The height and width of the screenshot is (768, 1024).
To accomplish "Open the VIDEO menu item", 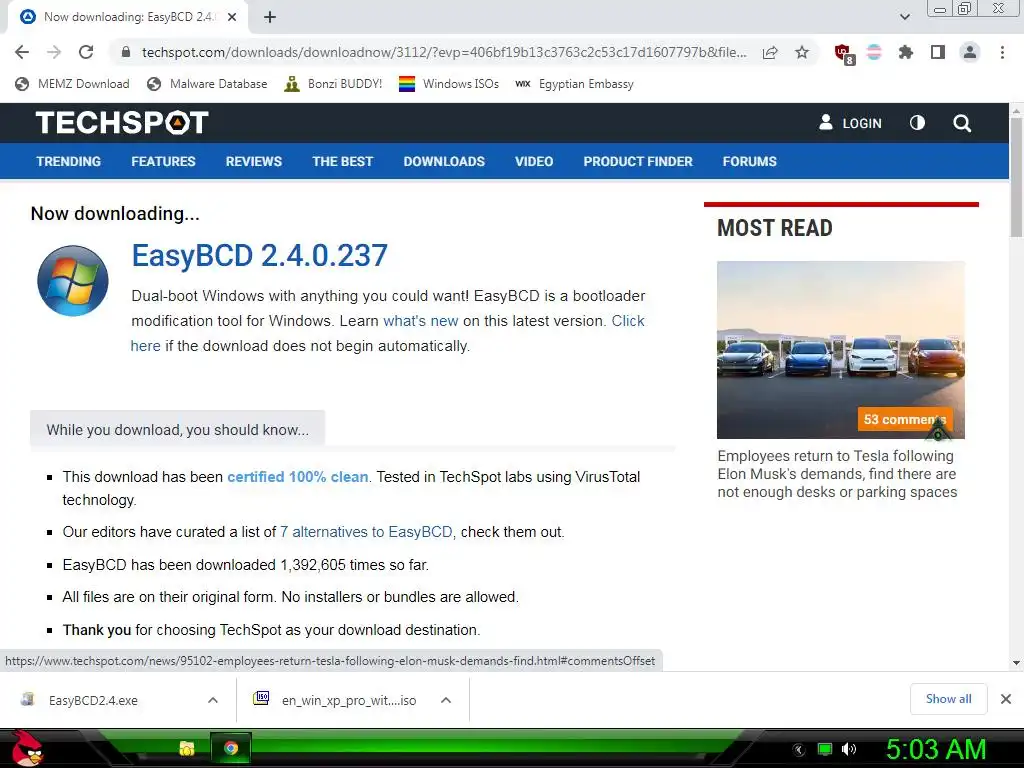I will (534, 161).
